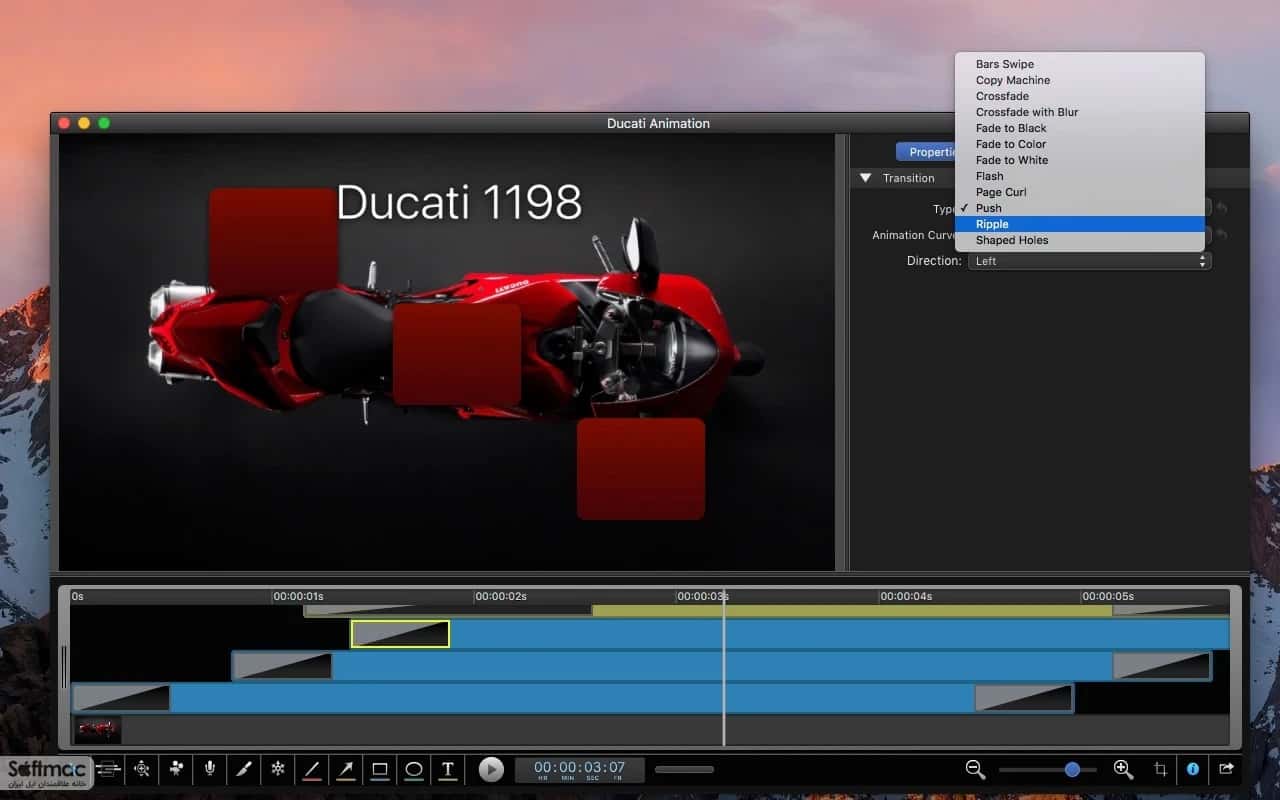Viewport: 1280px width, 800px height.
Task: Zoom out the timeline with magnifier minus
Action: point(976,769)
